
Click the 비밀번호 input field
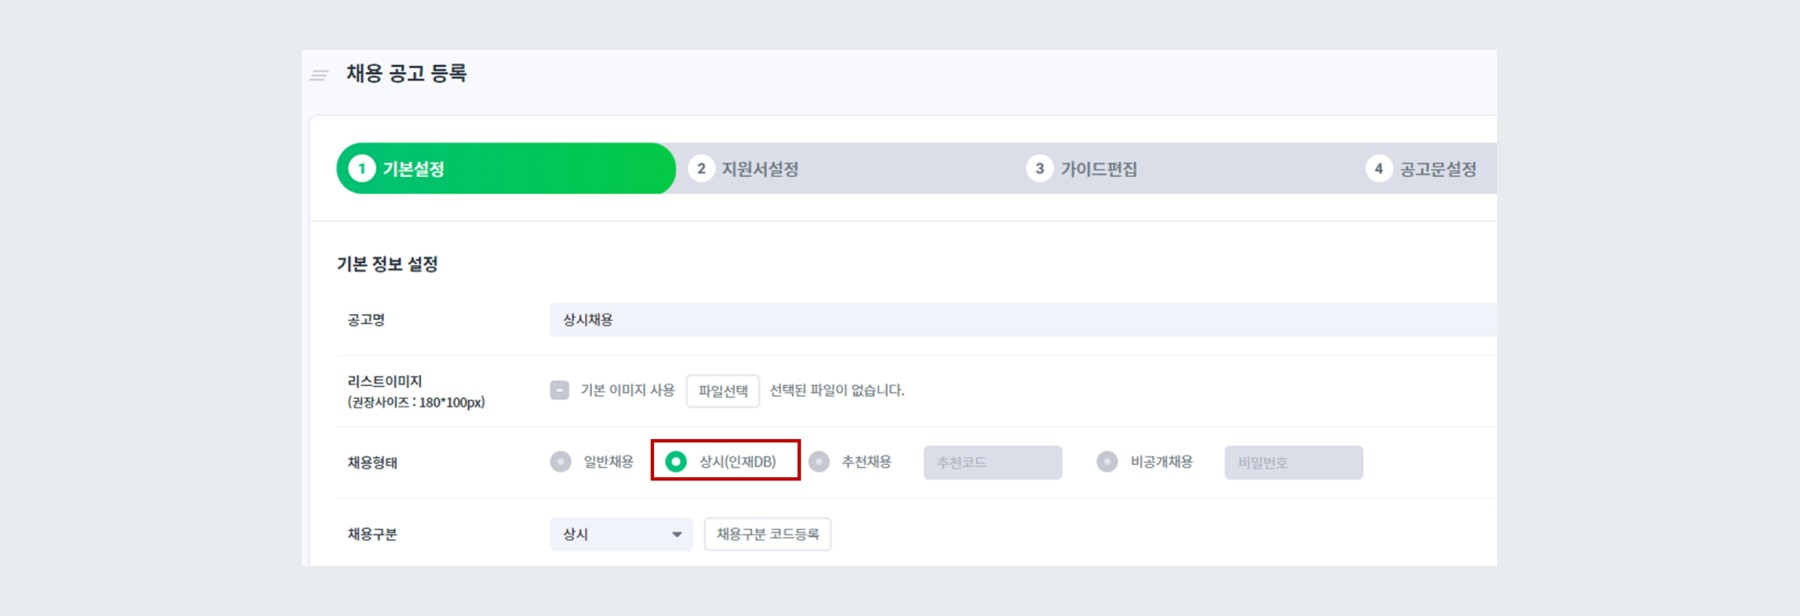(x=1294, y=462)
